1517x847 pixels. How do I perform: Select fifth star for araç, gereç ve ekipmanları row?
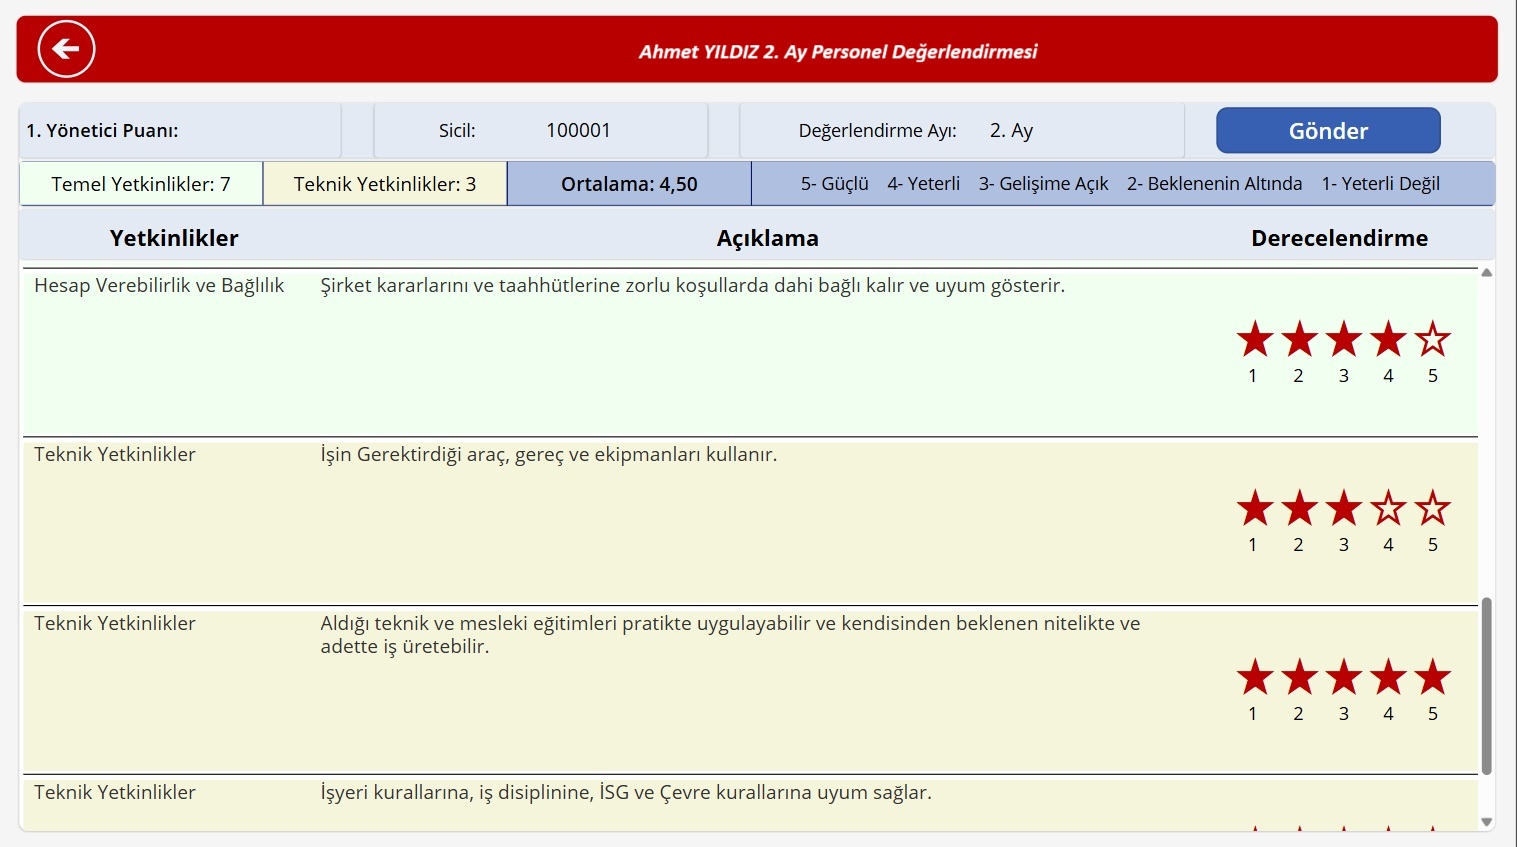[x=1432, y=509]
